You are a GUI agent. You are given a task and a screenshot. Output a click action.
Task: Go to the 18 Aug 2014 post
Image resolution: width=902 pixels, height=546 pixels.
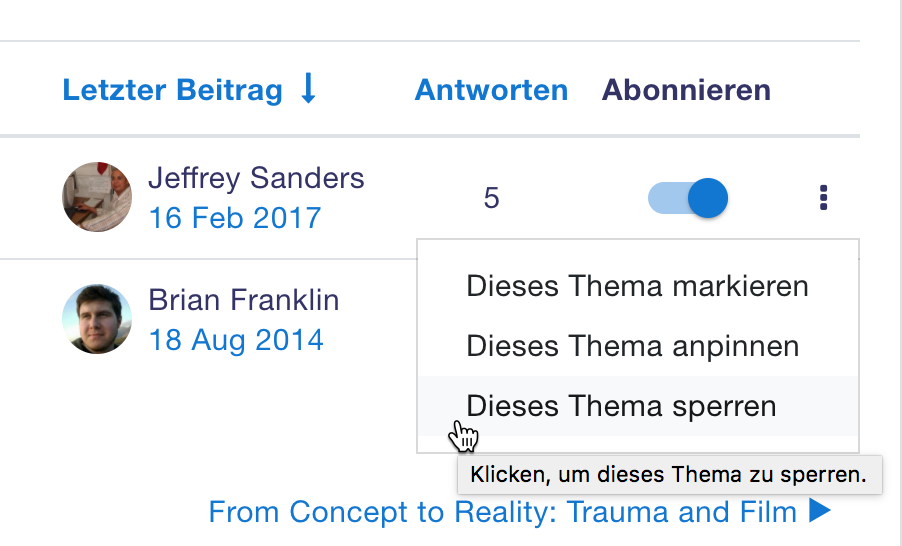(236, 340)
